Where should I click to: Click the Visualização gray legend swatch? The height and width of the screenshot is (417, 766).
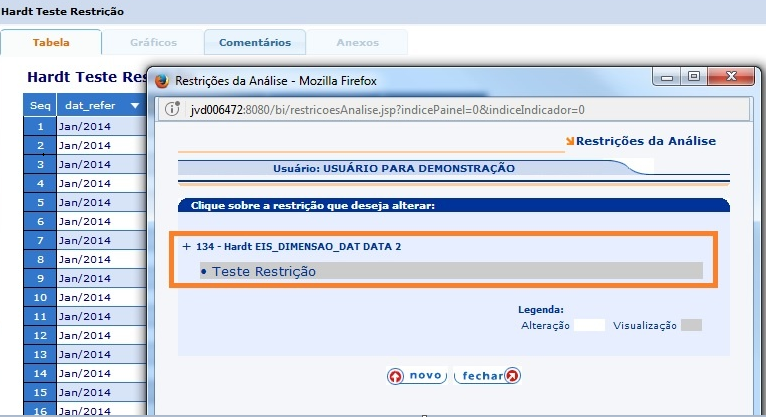691,325
